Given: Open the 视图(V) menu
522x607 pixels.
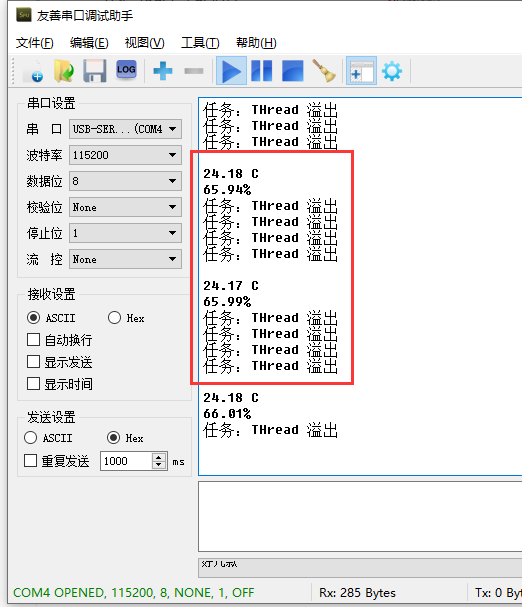Looking at the screenshot, I should click(x=144, y=43).
